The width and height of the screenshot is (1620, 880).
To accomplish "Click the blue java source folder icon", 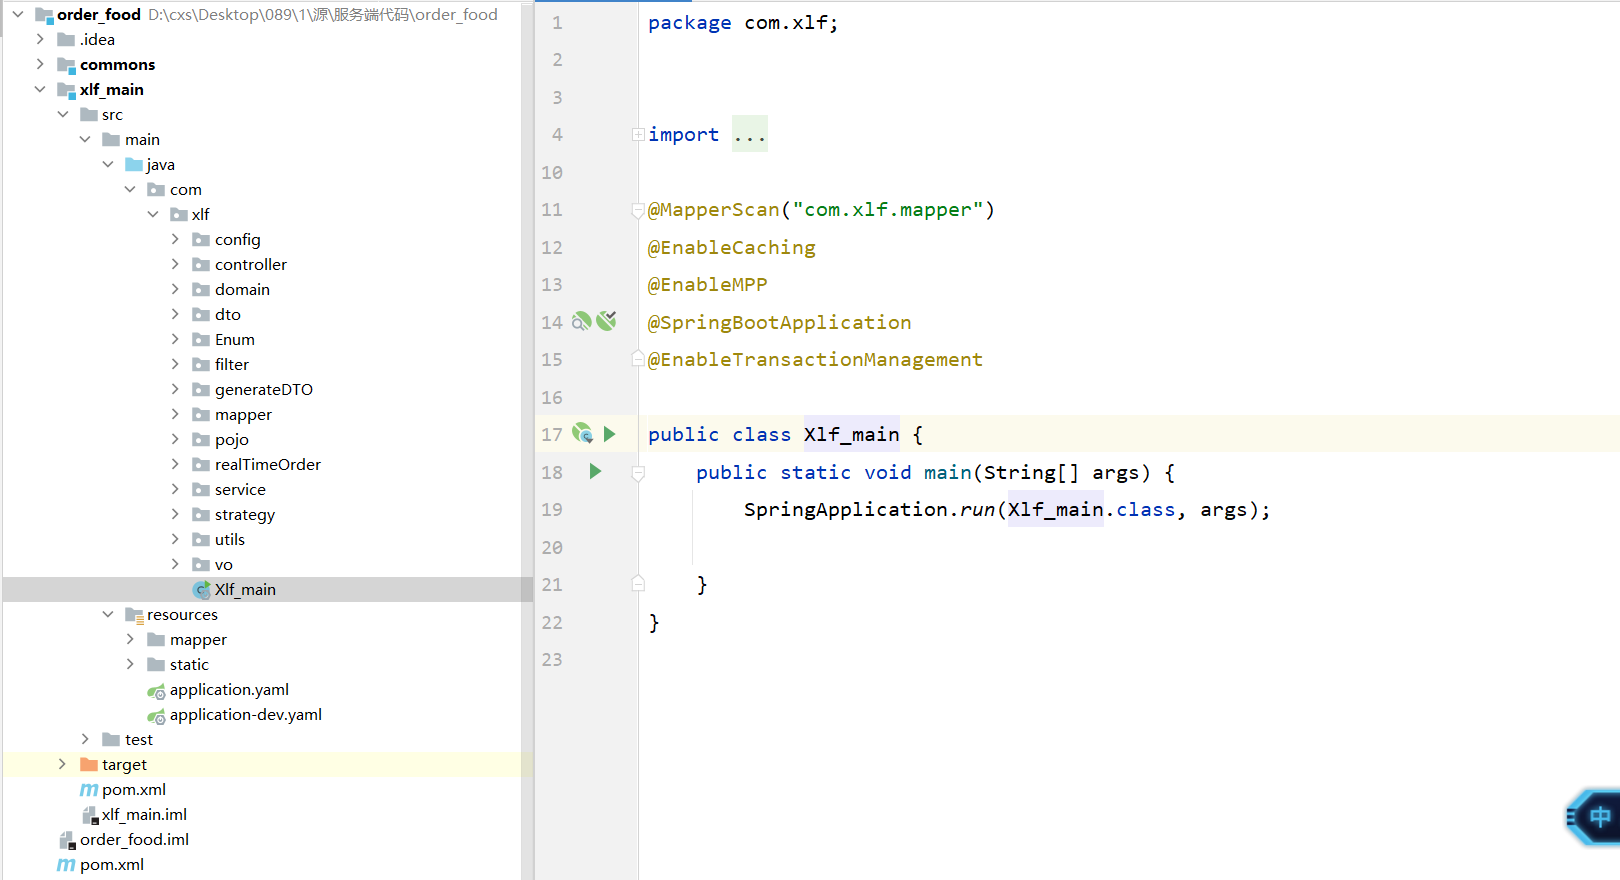I will [134, 164].
